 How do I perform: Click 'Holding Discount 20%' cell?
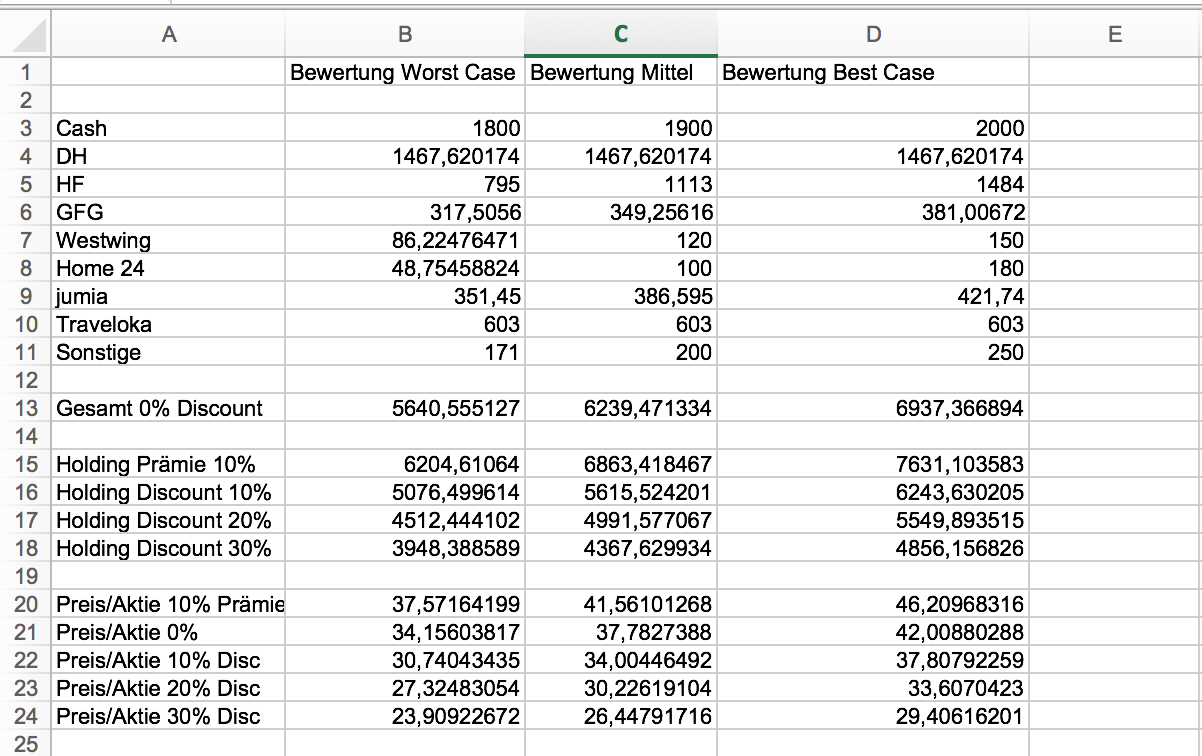168,520
